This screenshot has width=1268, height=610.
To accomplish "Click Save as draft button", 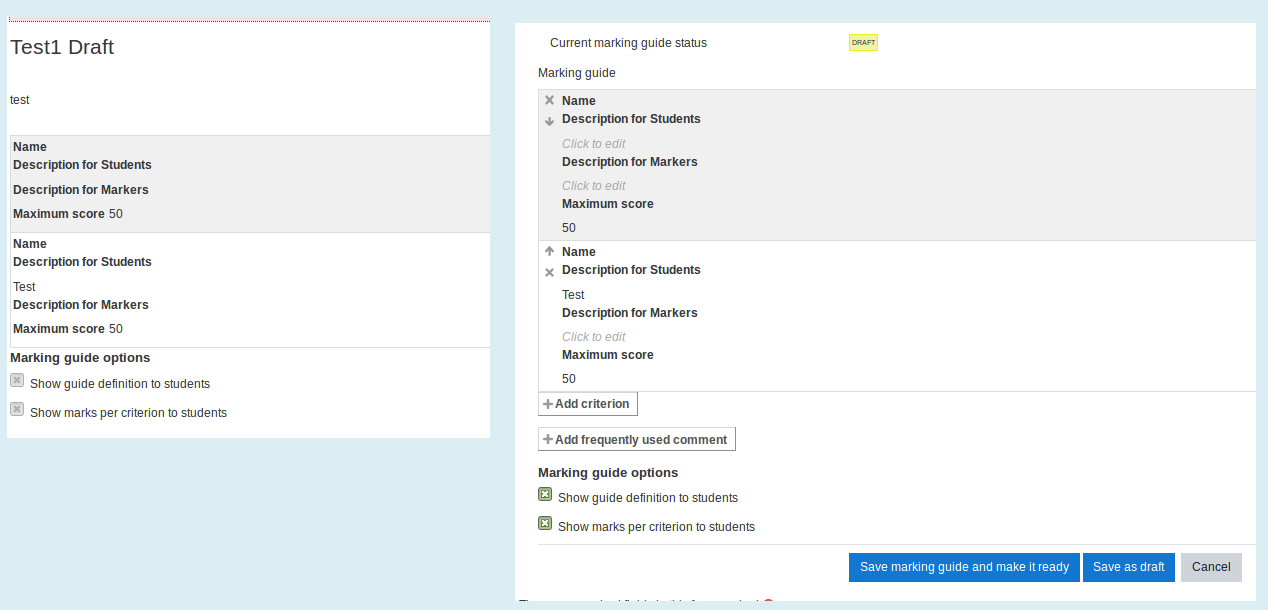I will tap(1129, 567).
